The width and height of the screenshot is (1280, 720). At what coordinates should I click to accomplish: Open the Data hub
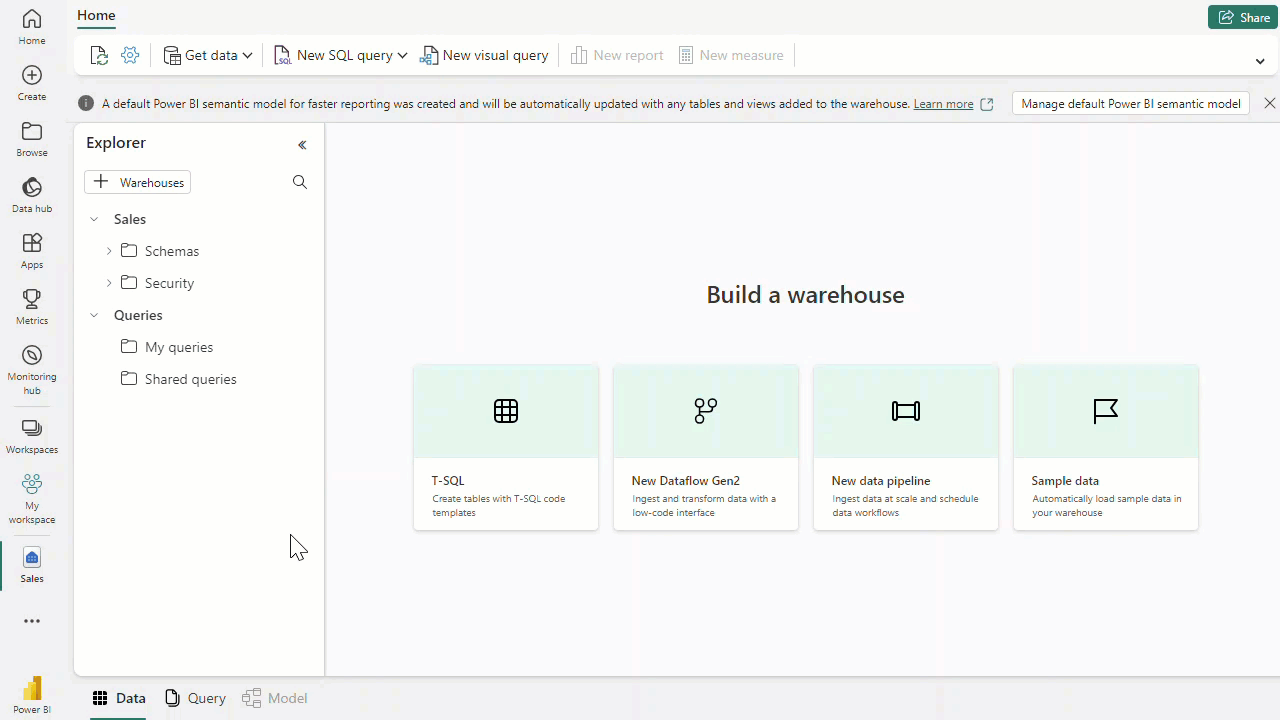[32, 195]
